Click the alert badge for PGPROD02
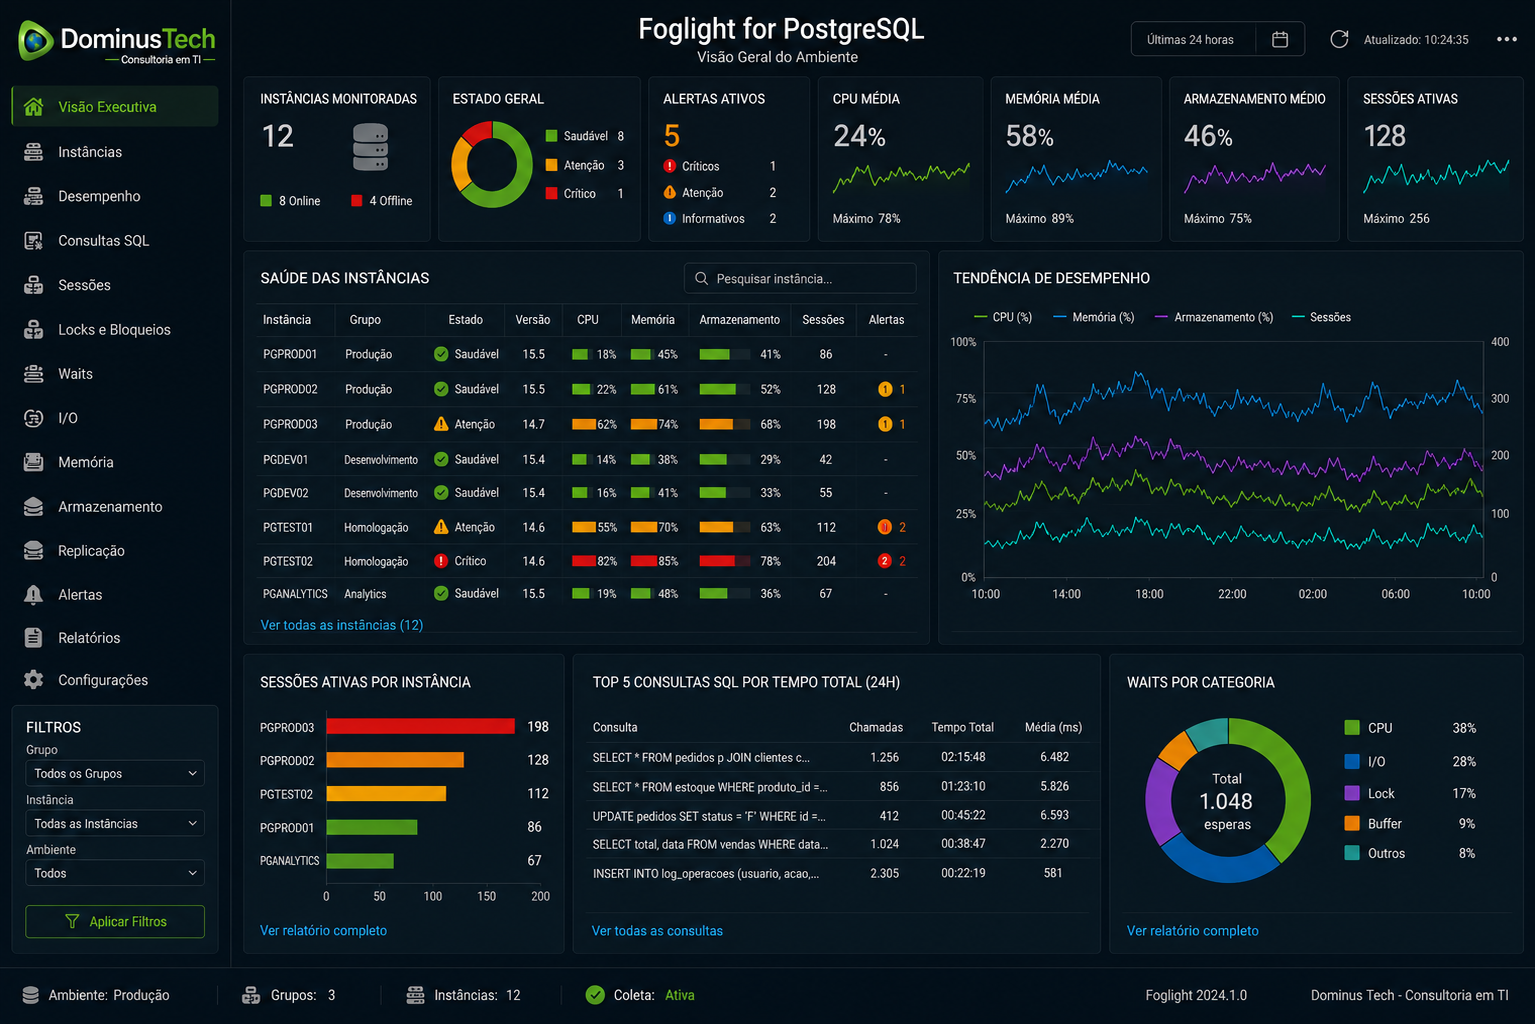 click(885, 389)
